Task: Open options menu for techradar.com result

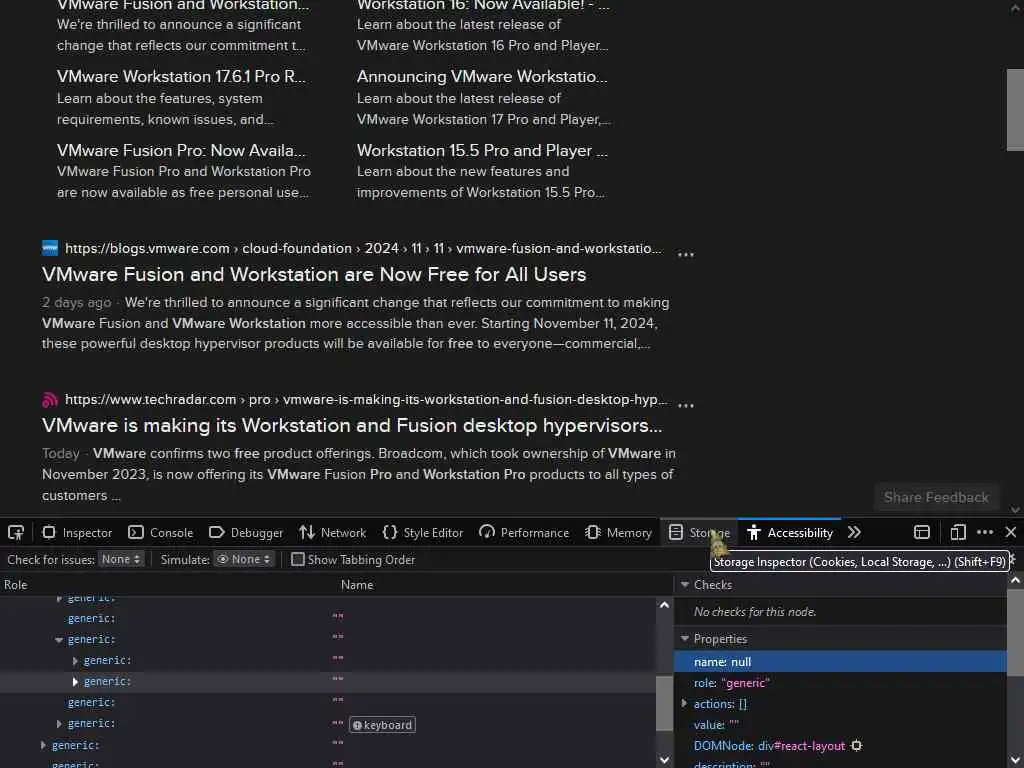Action: click(x=686, y=405)
